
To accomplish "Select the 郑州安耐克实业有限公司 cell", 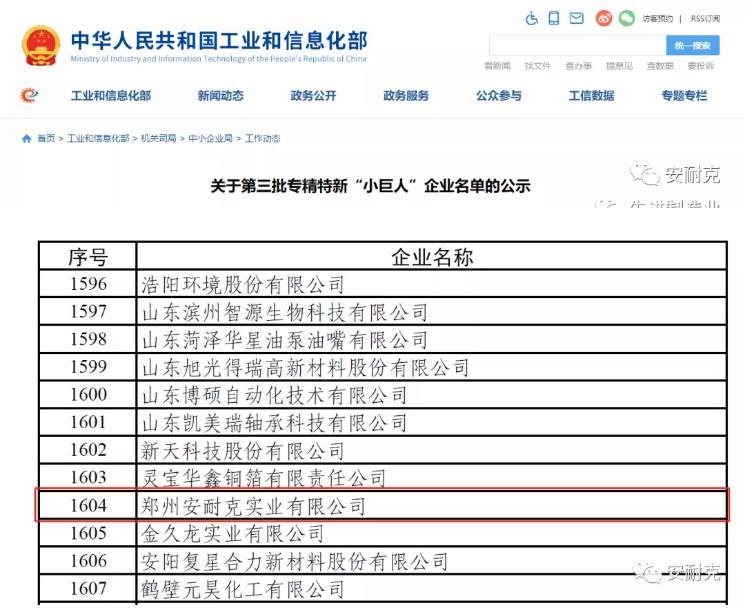I will 432,506.
